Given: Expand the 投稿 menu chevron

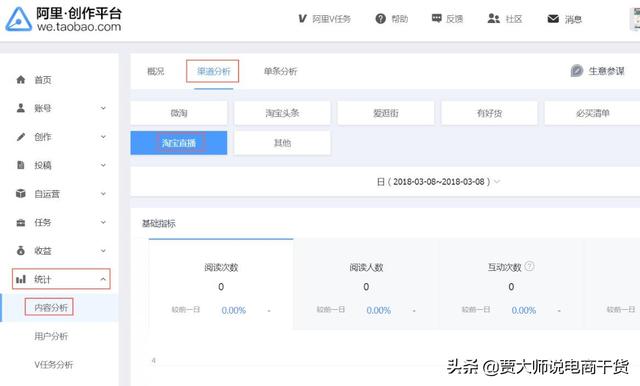Looking at the screenshot, I should pos(103,165).
